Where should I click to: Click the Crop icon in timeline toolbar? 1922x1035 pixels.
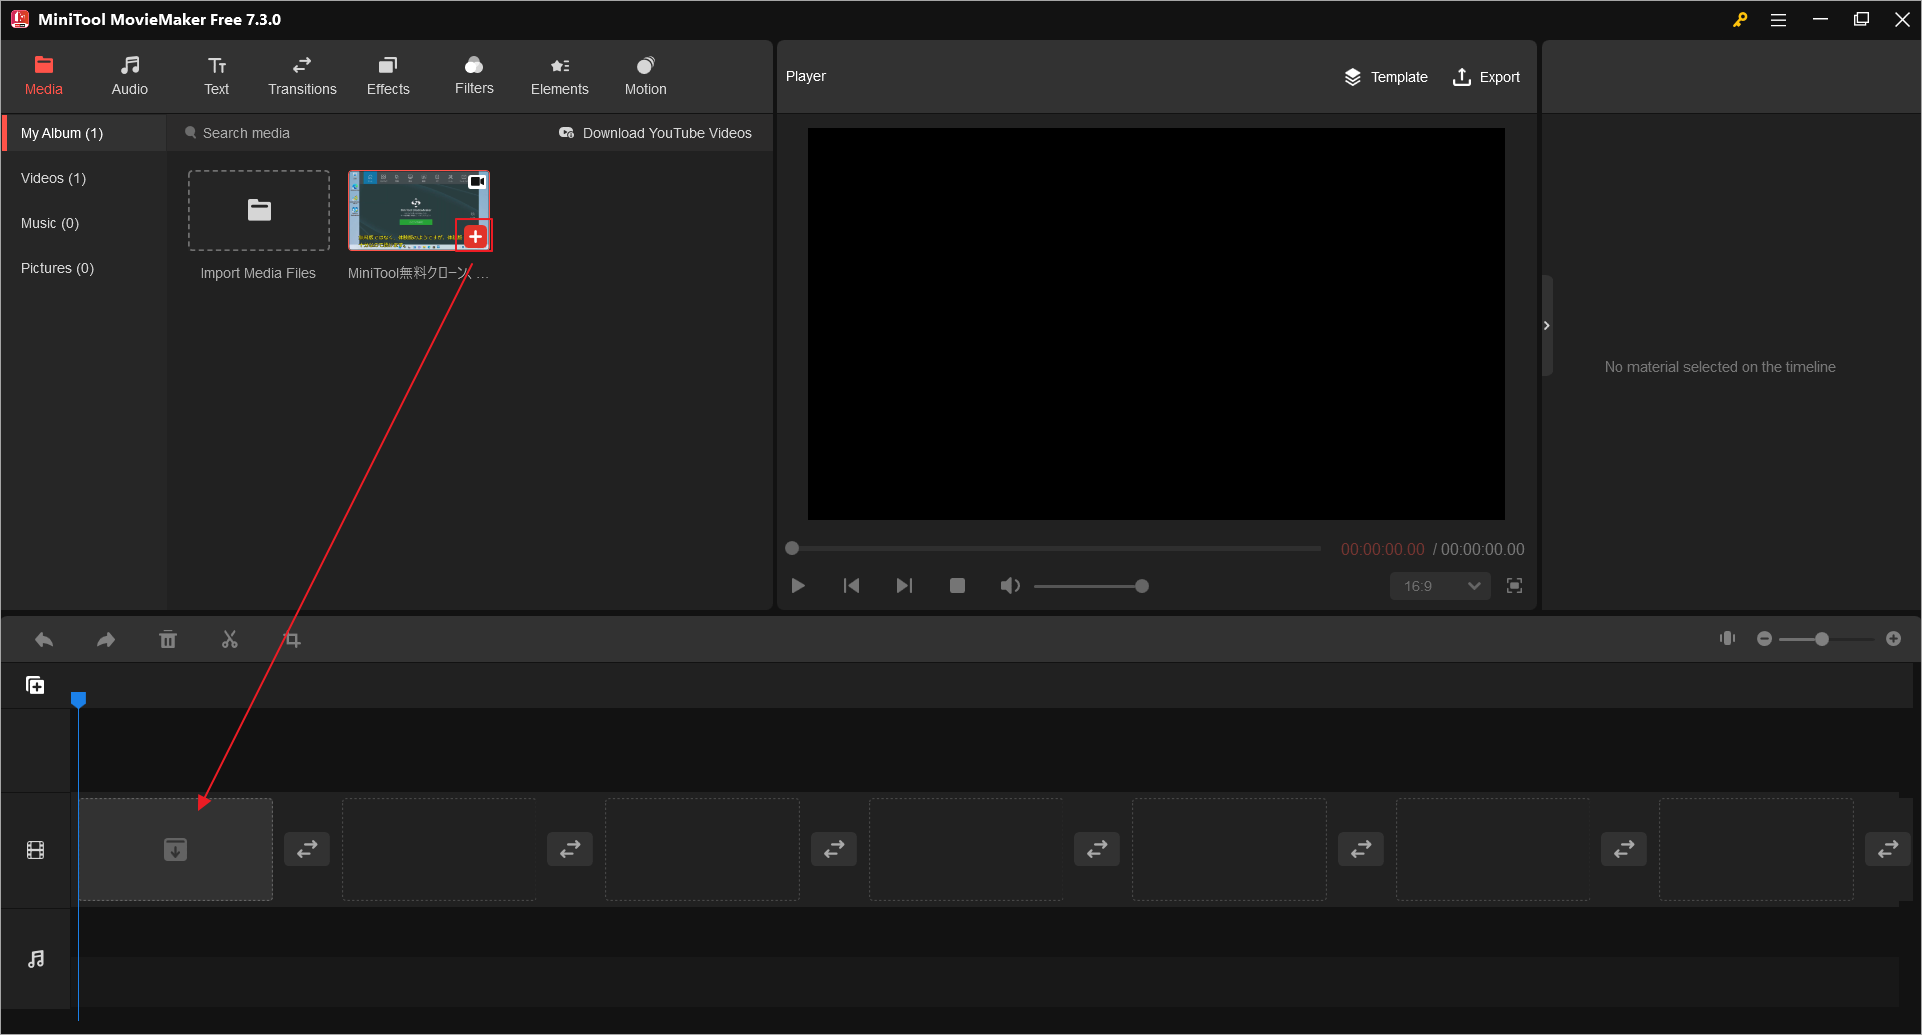point(292,639)
